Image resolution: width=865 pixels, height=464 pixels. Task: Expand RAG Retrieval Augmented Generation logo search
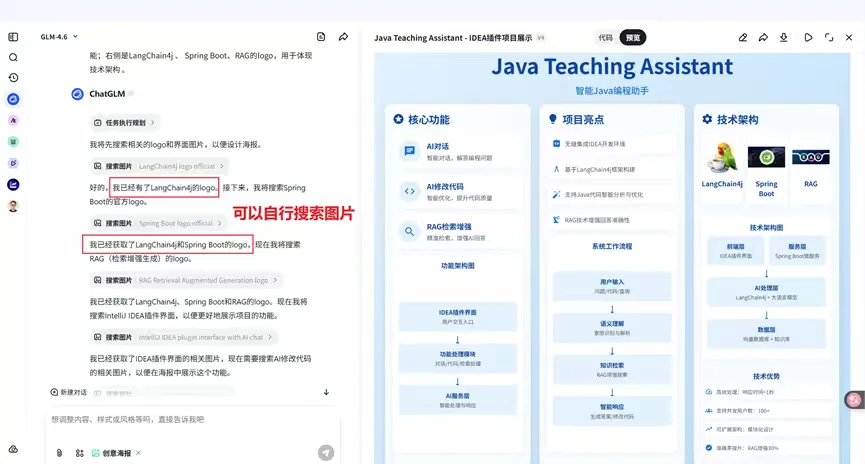tap(185, 280)
